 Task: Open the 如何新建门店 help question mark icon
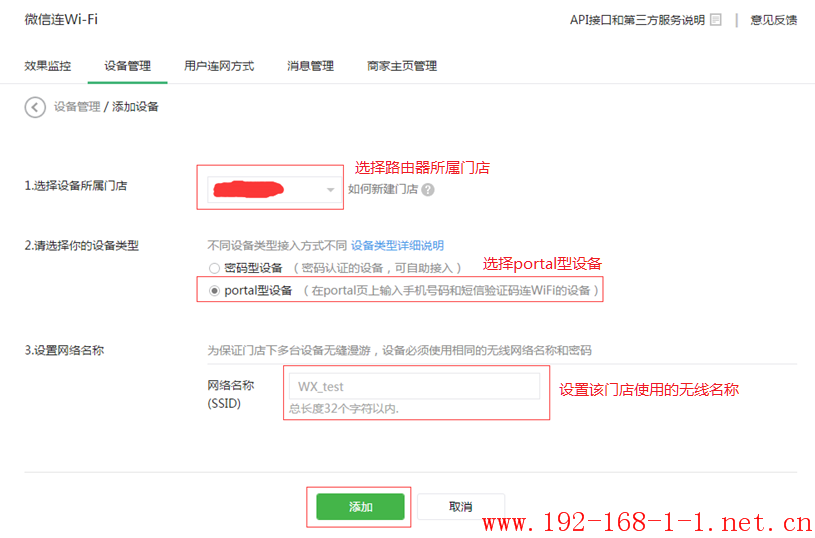(x=428, y=190)
